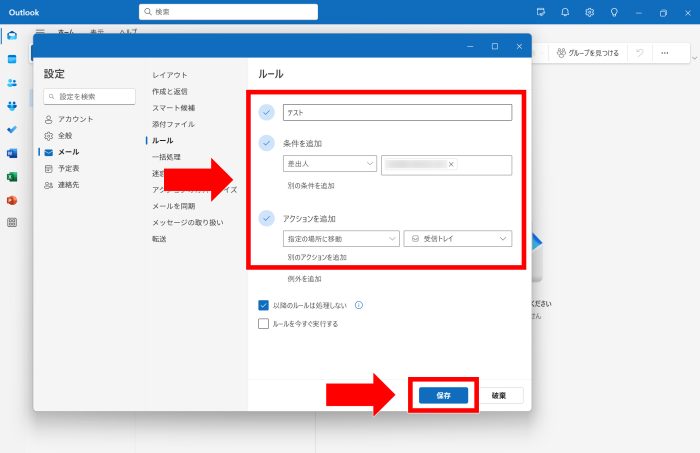Uncheck 以降のルールは処理しない checkbox
700x453 pixels.
[264, 306]
